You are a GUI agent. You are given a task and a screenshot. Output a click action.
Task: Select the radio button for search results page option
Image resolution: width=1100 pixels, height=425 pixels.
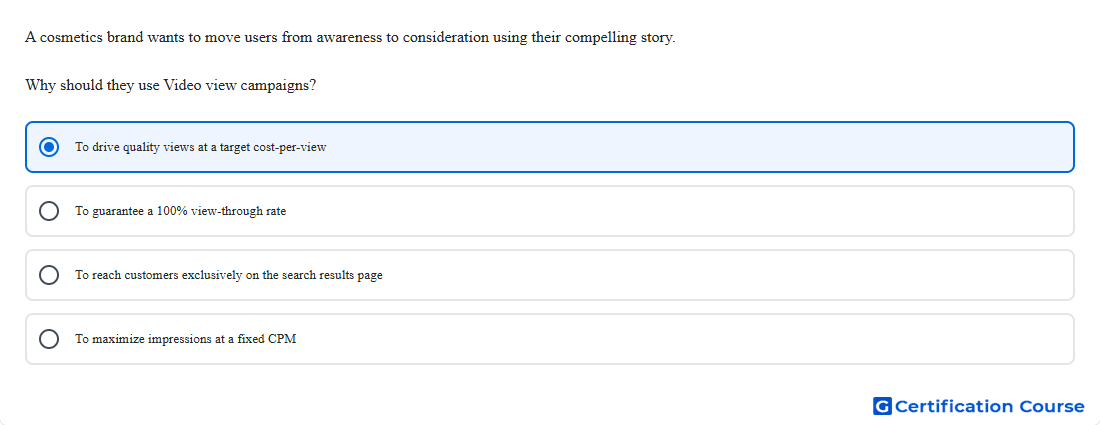coord(49,275)
